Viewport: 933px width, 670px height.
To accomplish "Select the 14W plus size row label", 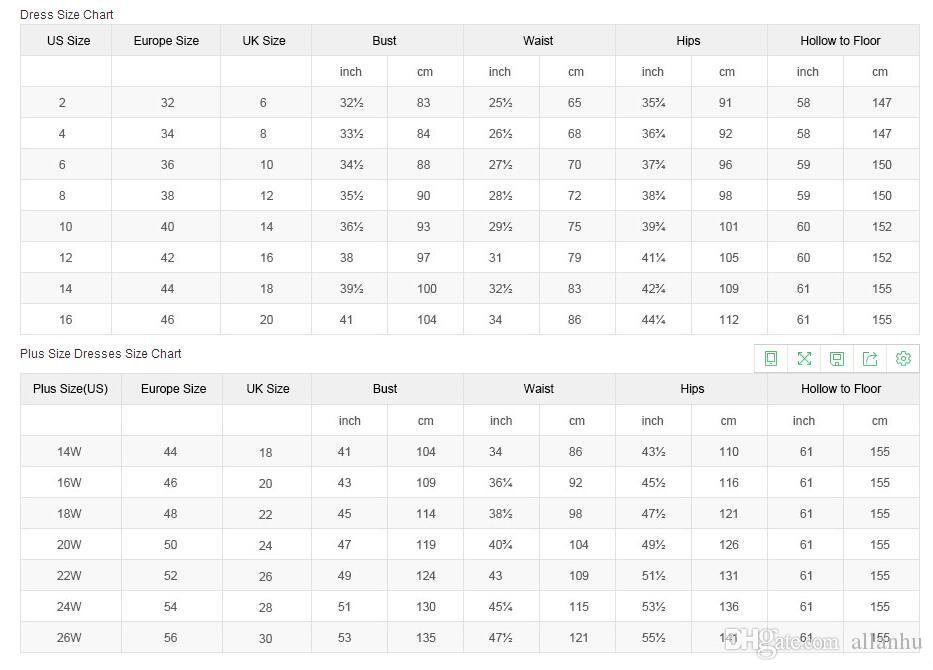I will (x=69, y=452).
